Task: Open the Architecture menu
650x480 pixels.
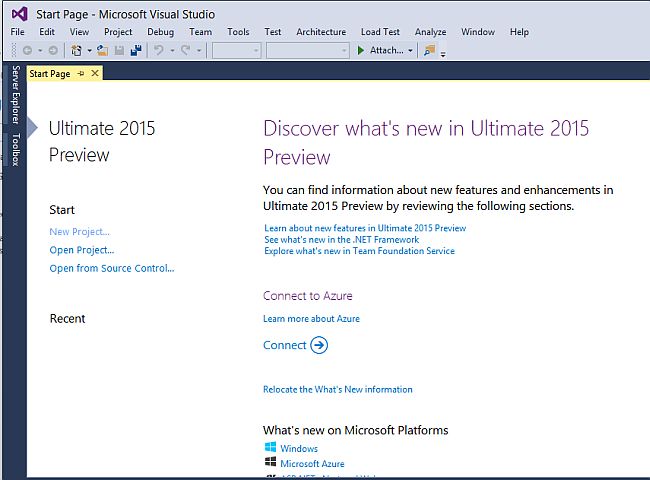Action: 321,32
